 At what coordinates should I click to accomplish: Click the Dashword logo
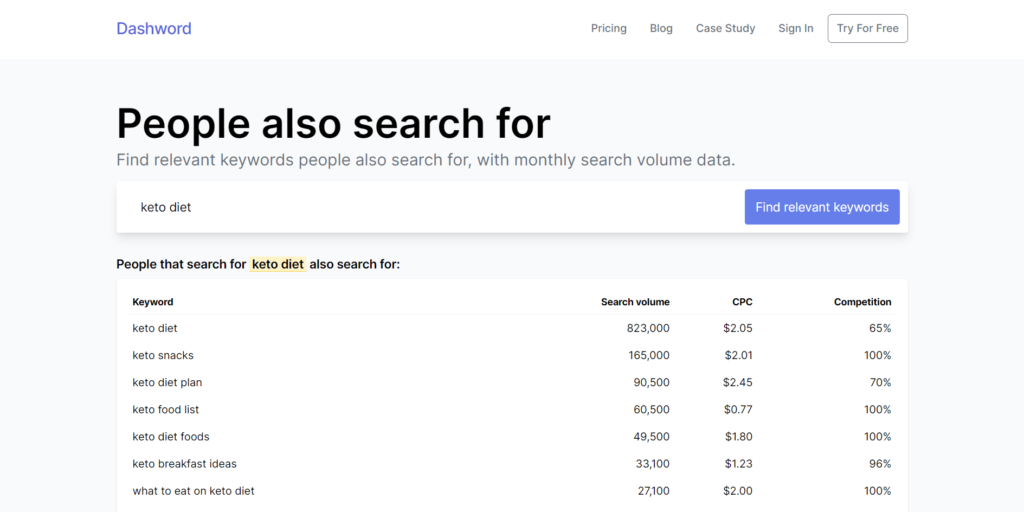tap(153, 28)
